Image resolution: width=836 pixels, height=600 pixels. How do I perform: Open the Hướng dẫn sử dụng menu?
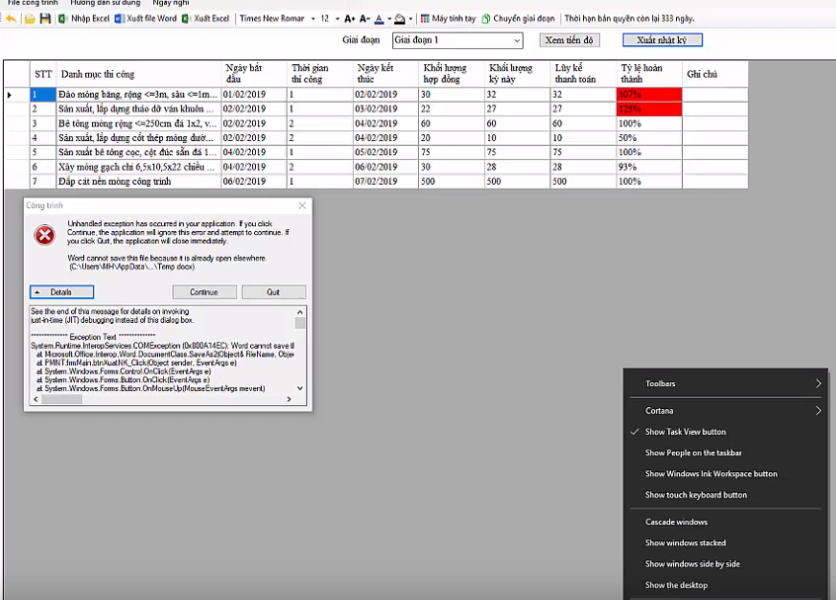[x=105, y=3]
